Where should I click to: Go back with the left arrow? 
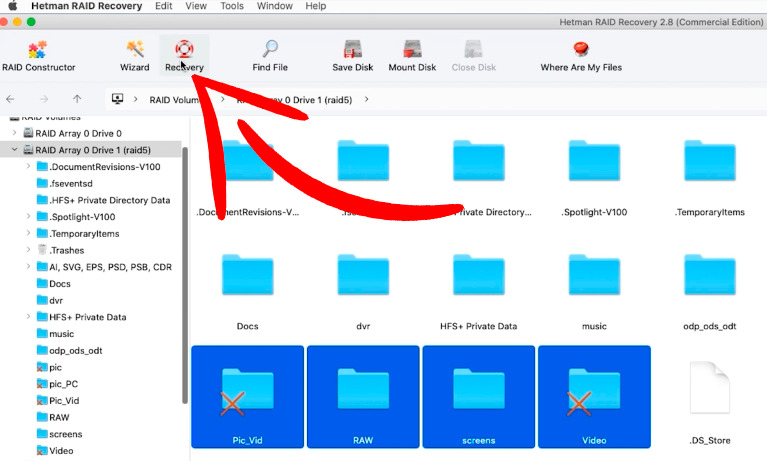click(x=10, y=99)
